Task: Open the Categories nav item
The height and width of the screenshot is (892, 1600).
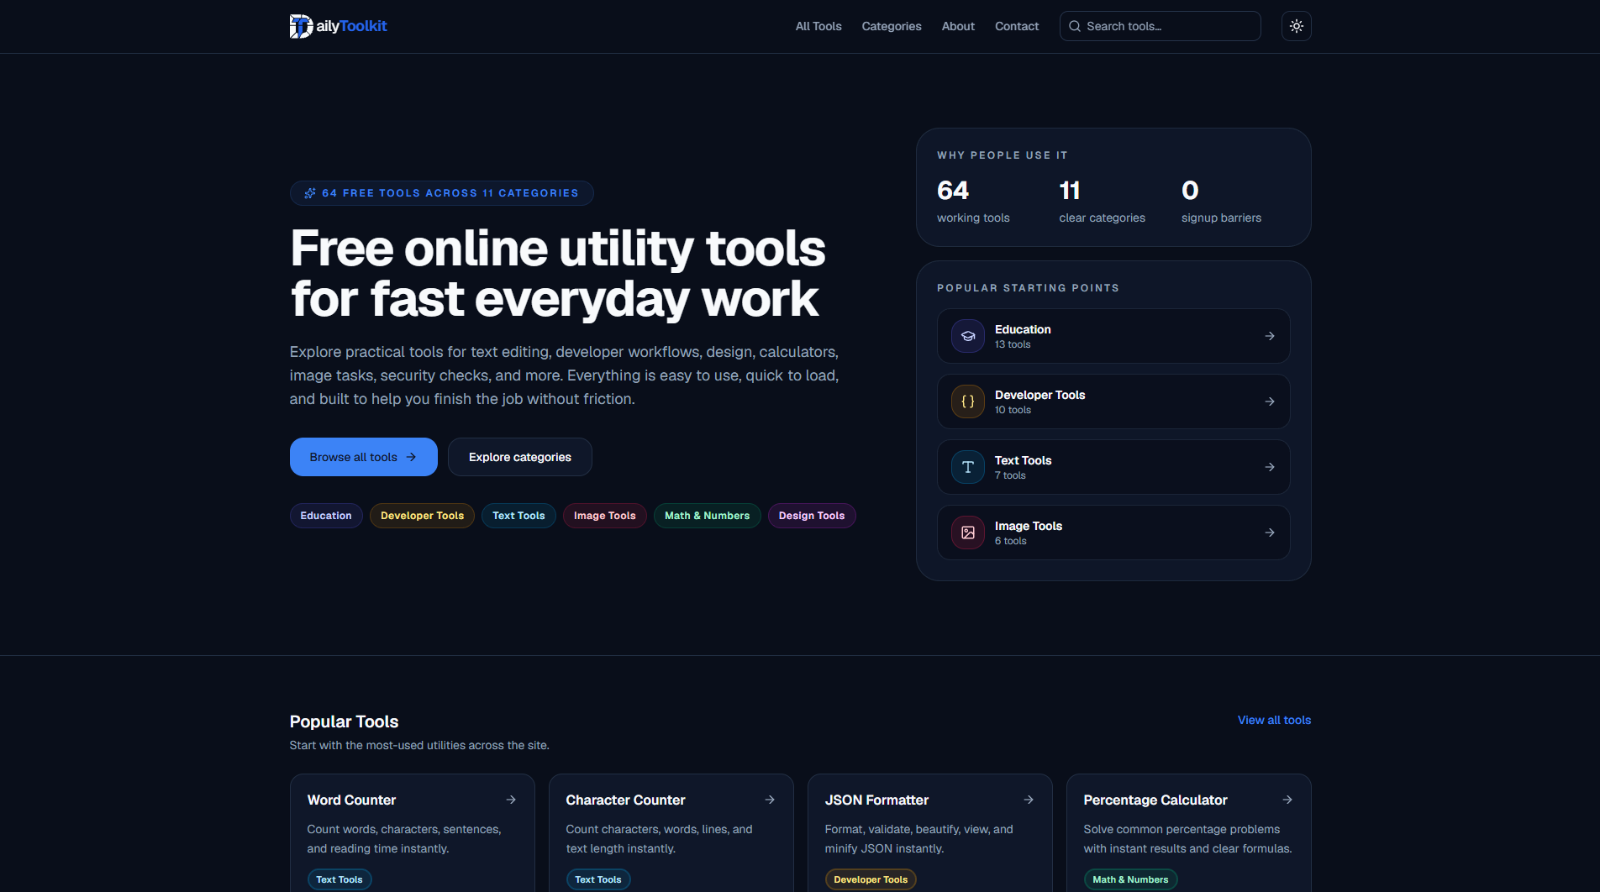Action: tap(892, 26)
